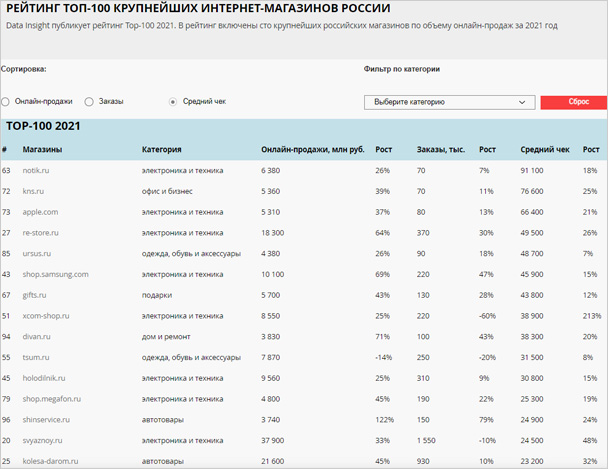
Task: Select the Средний чек sorting radio button
Action: [x=173, y=102]
